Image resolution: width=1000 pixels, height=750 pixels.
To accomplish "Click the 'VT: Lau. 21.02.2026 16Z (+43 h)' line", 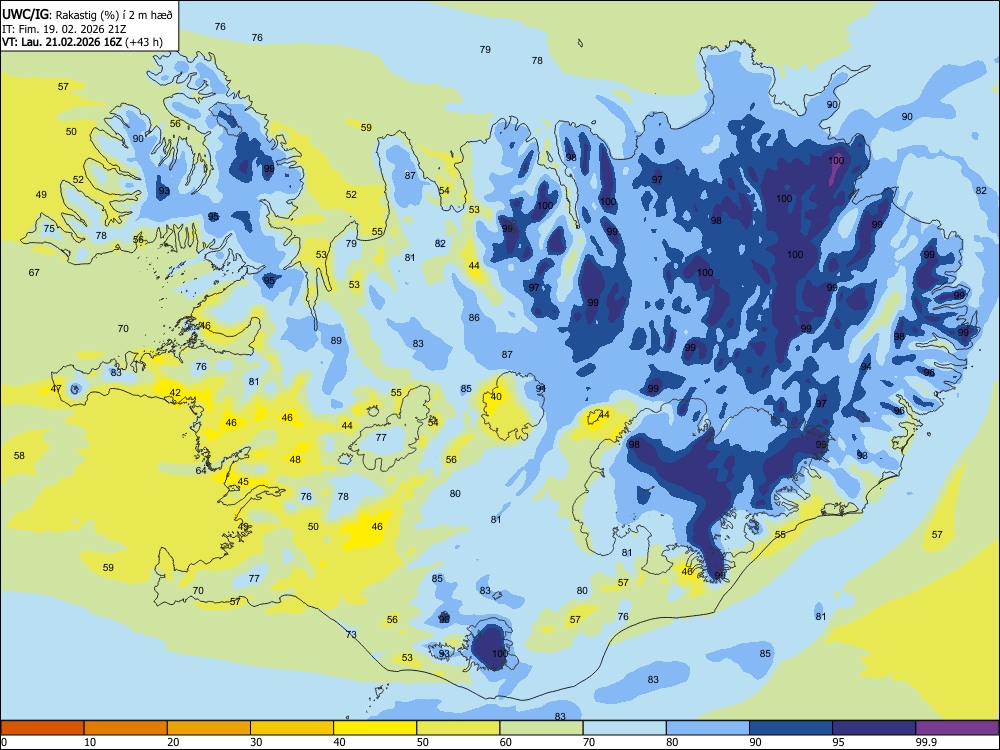I will pyautogui.click(x=82, y=42).
